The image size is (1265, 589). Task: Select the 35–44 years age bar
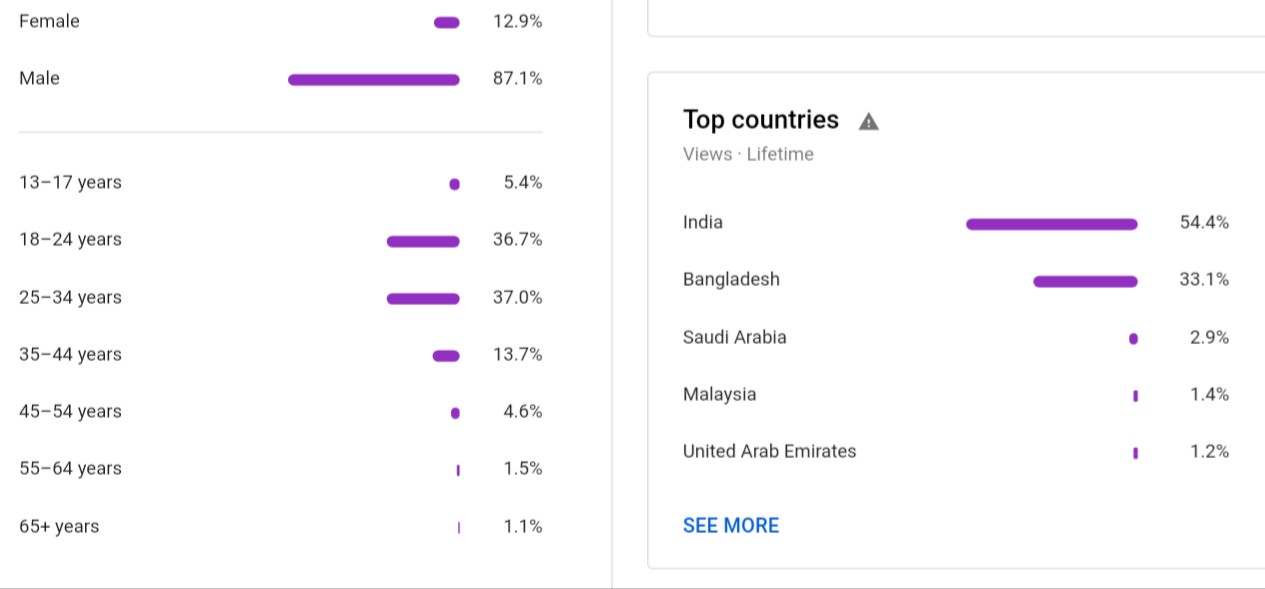tap(446, 356)
